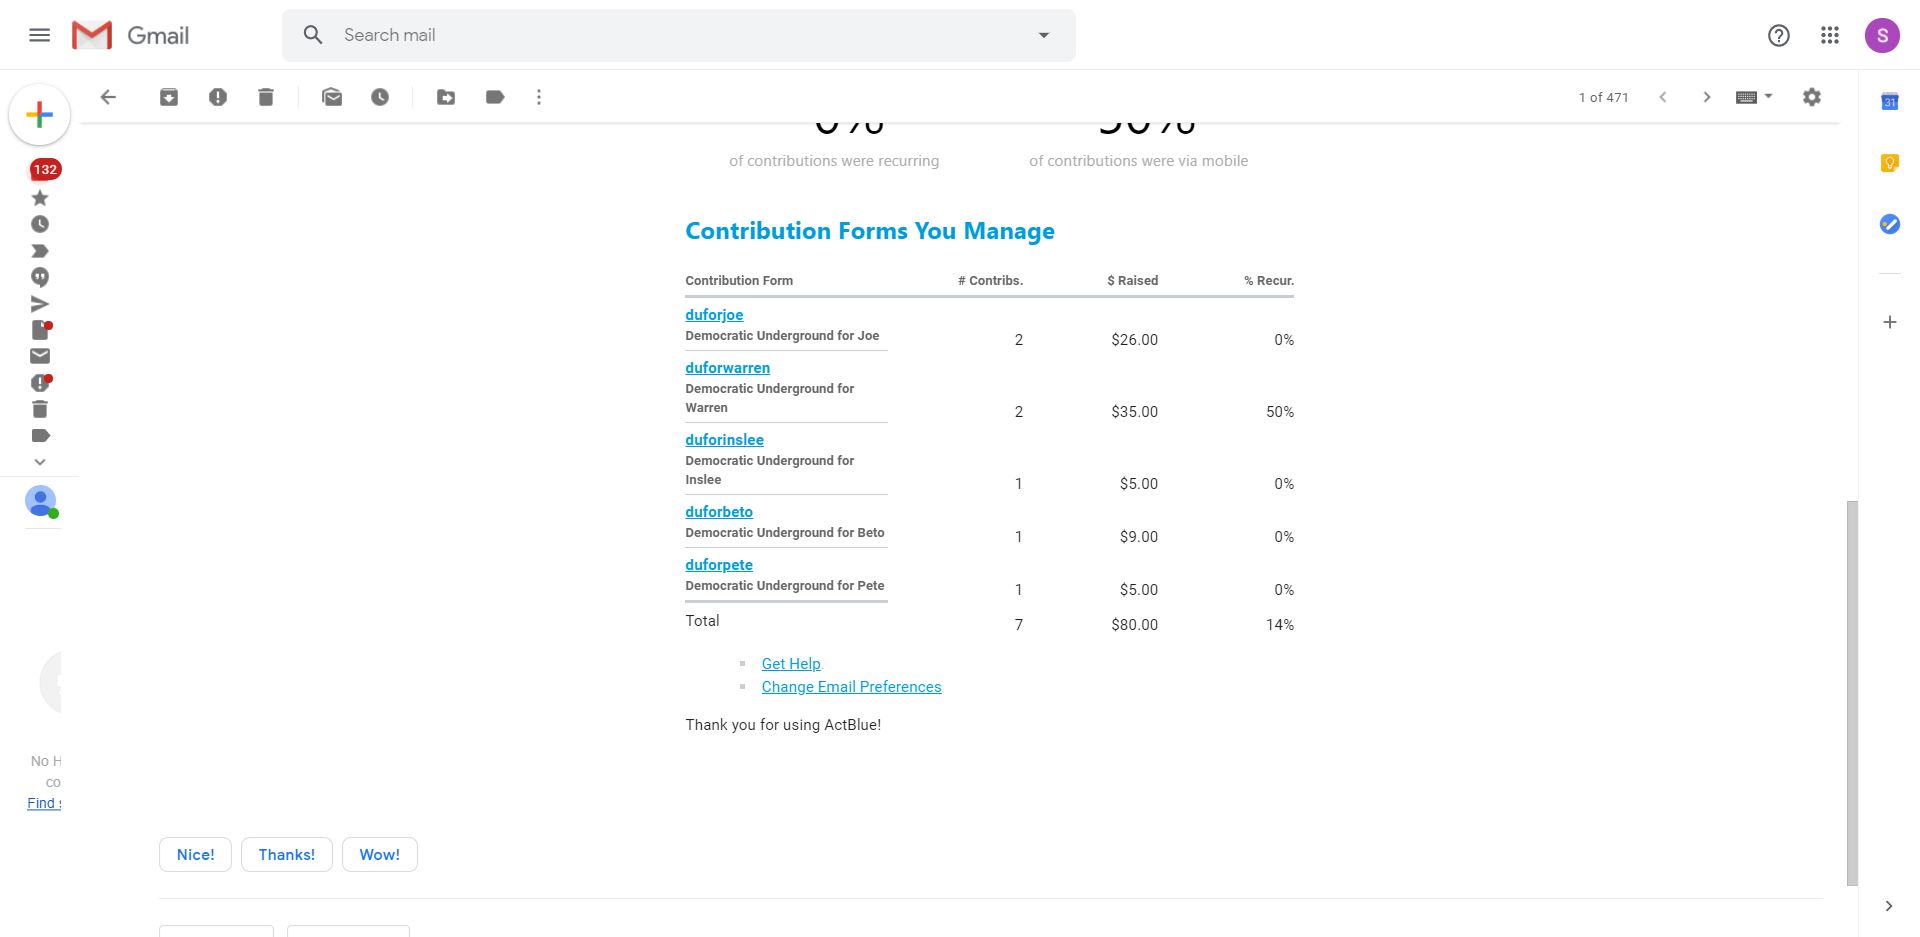The height and width of the screenshot is (937, 1920).
Task: Click the Move to folder icon
Action: click(446, 97)
